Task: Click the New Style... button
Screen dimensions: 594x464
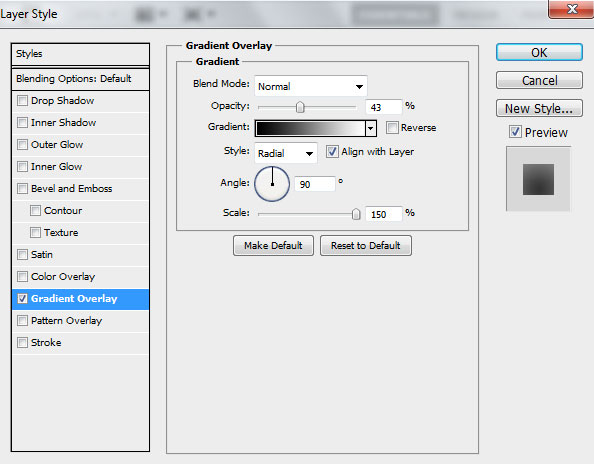Action: pyautogui.click(x=539, y=108)
